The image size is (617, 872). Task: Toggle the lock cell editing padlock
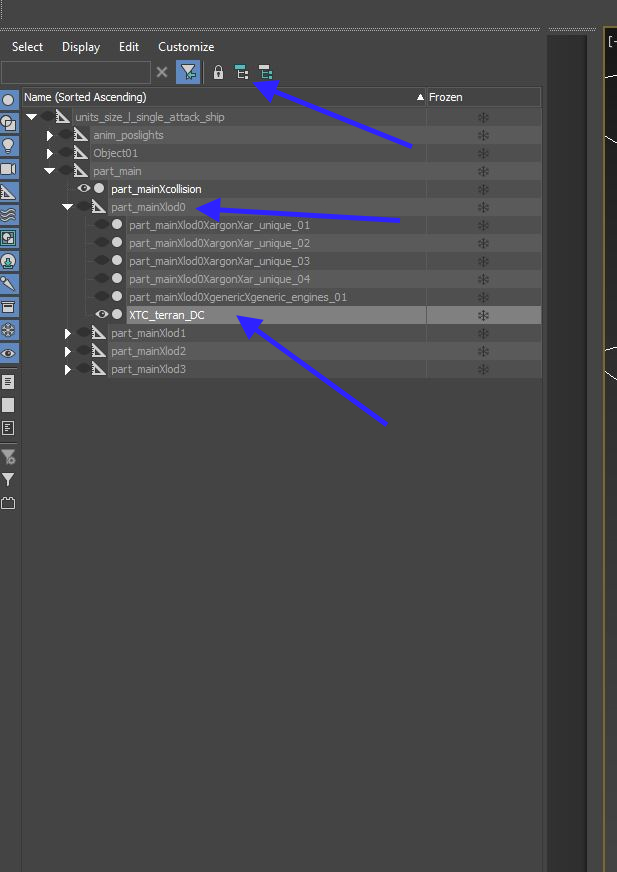(218, 72)
